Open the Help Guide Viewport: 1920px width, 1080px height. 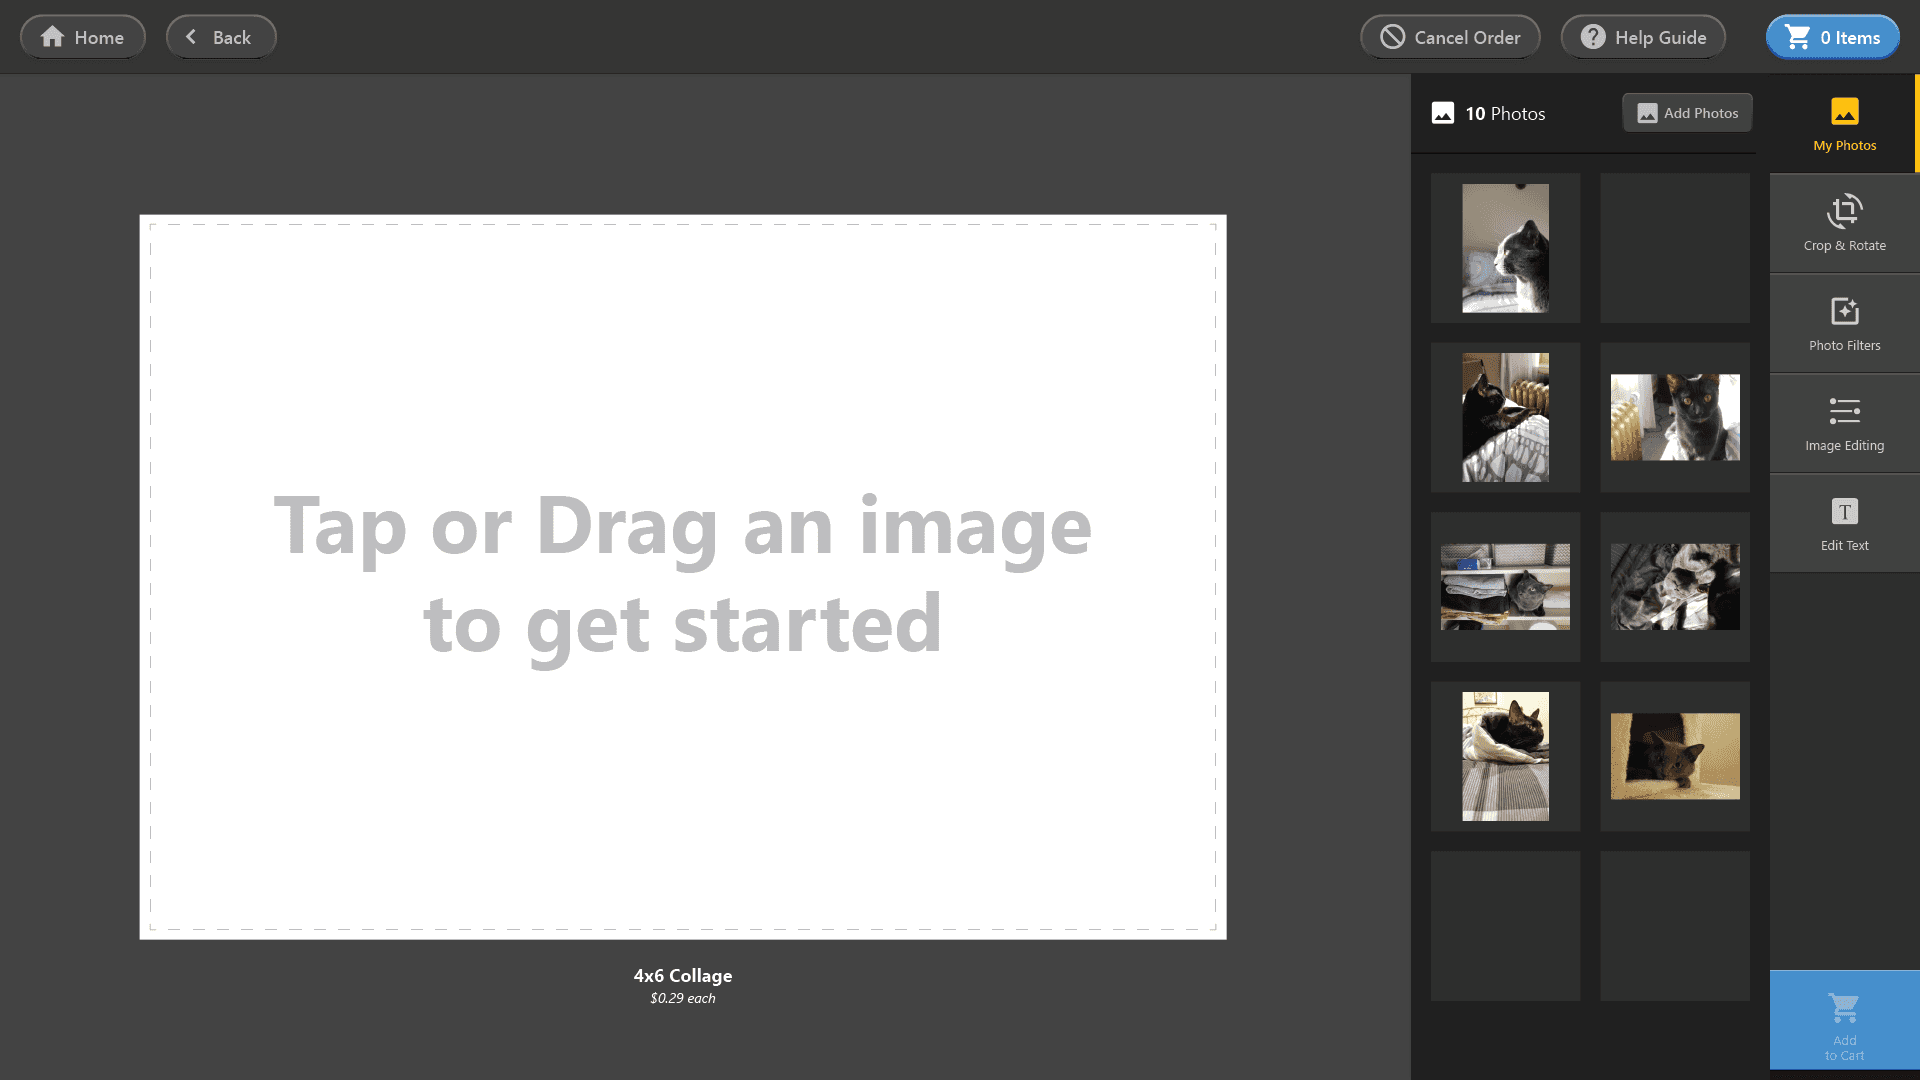1643,37
